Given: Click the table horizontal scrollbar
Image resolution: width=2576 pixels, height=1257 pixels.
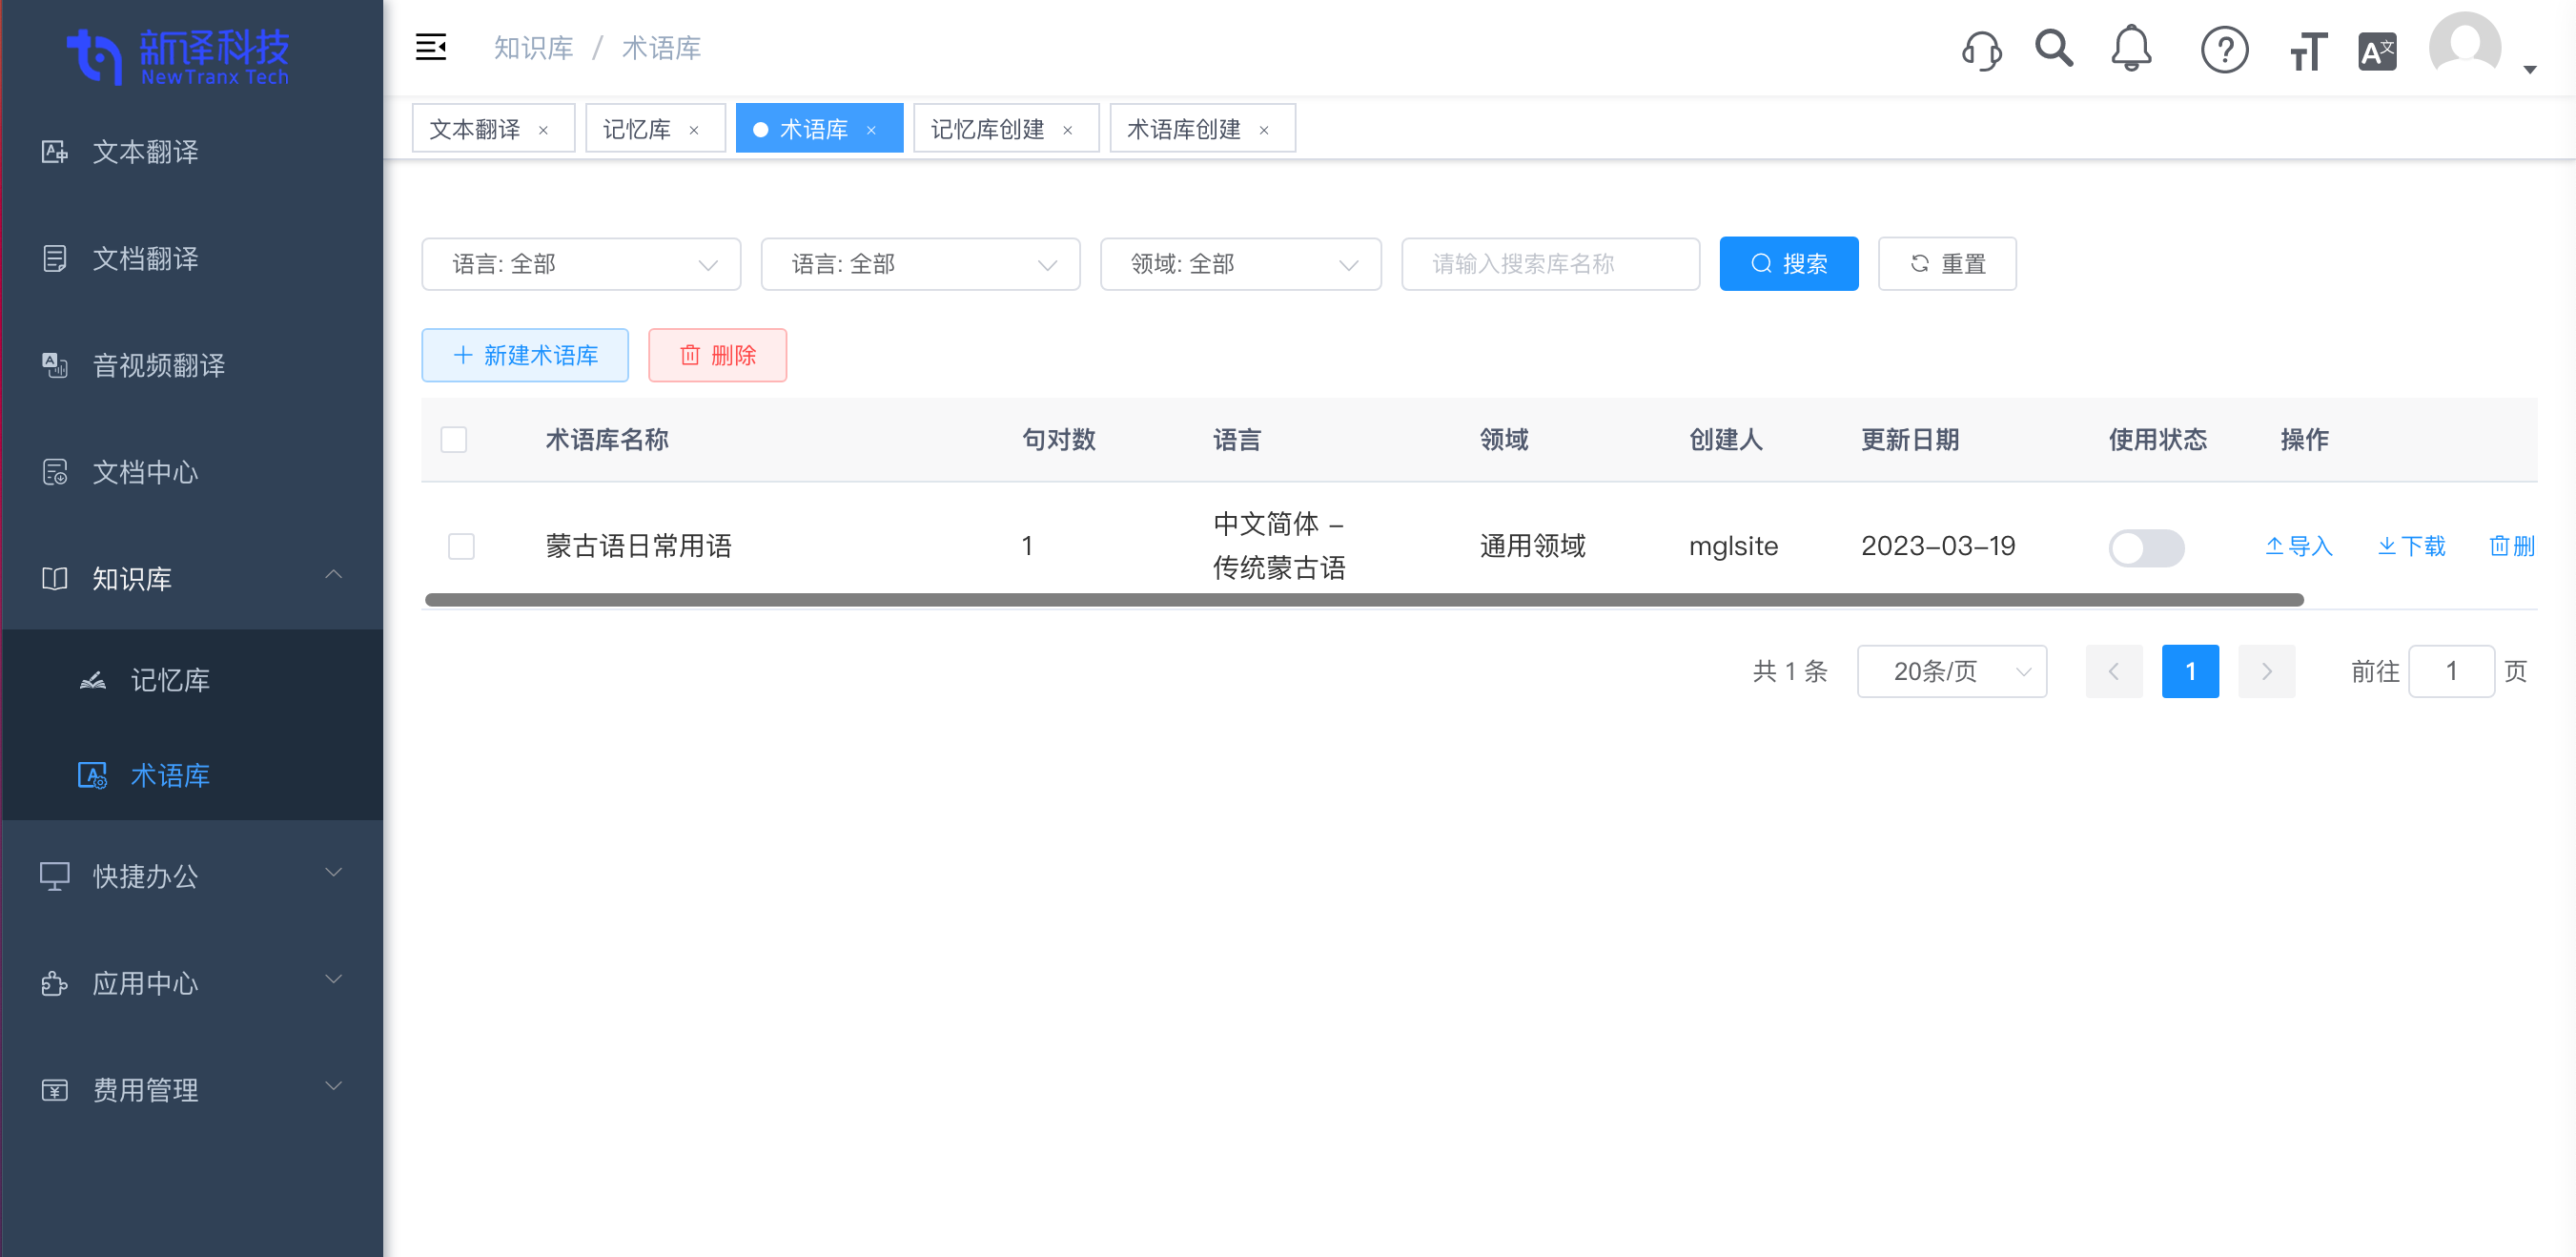Looking at the screenshot, I should (x=1364, y=600).
